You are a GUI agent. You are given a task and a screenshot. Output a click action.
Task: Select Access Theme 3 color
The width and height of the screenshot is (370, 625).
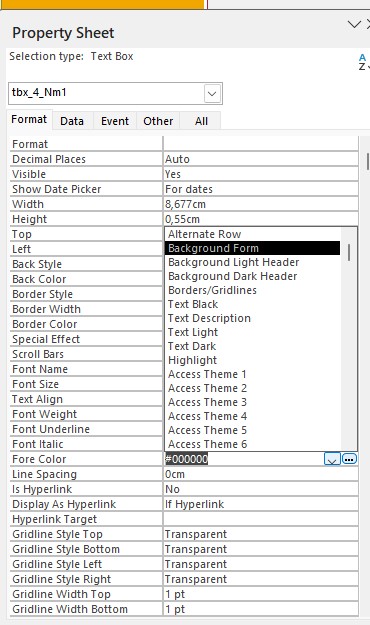point(252,402)
